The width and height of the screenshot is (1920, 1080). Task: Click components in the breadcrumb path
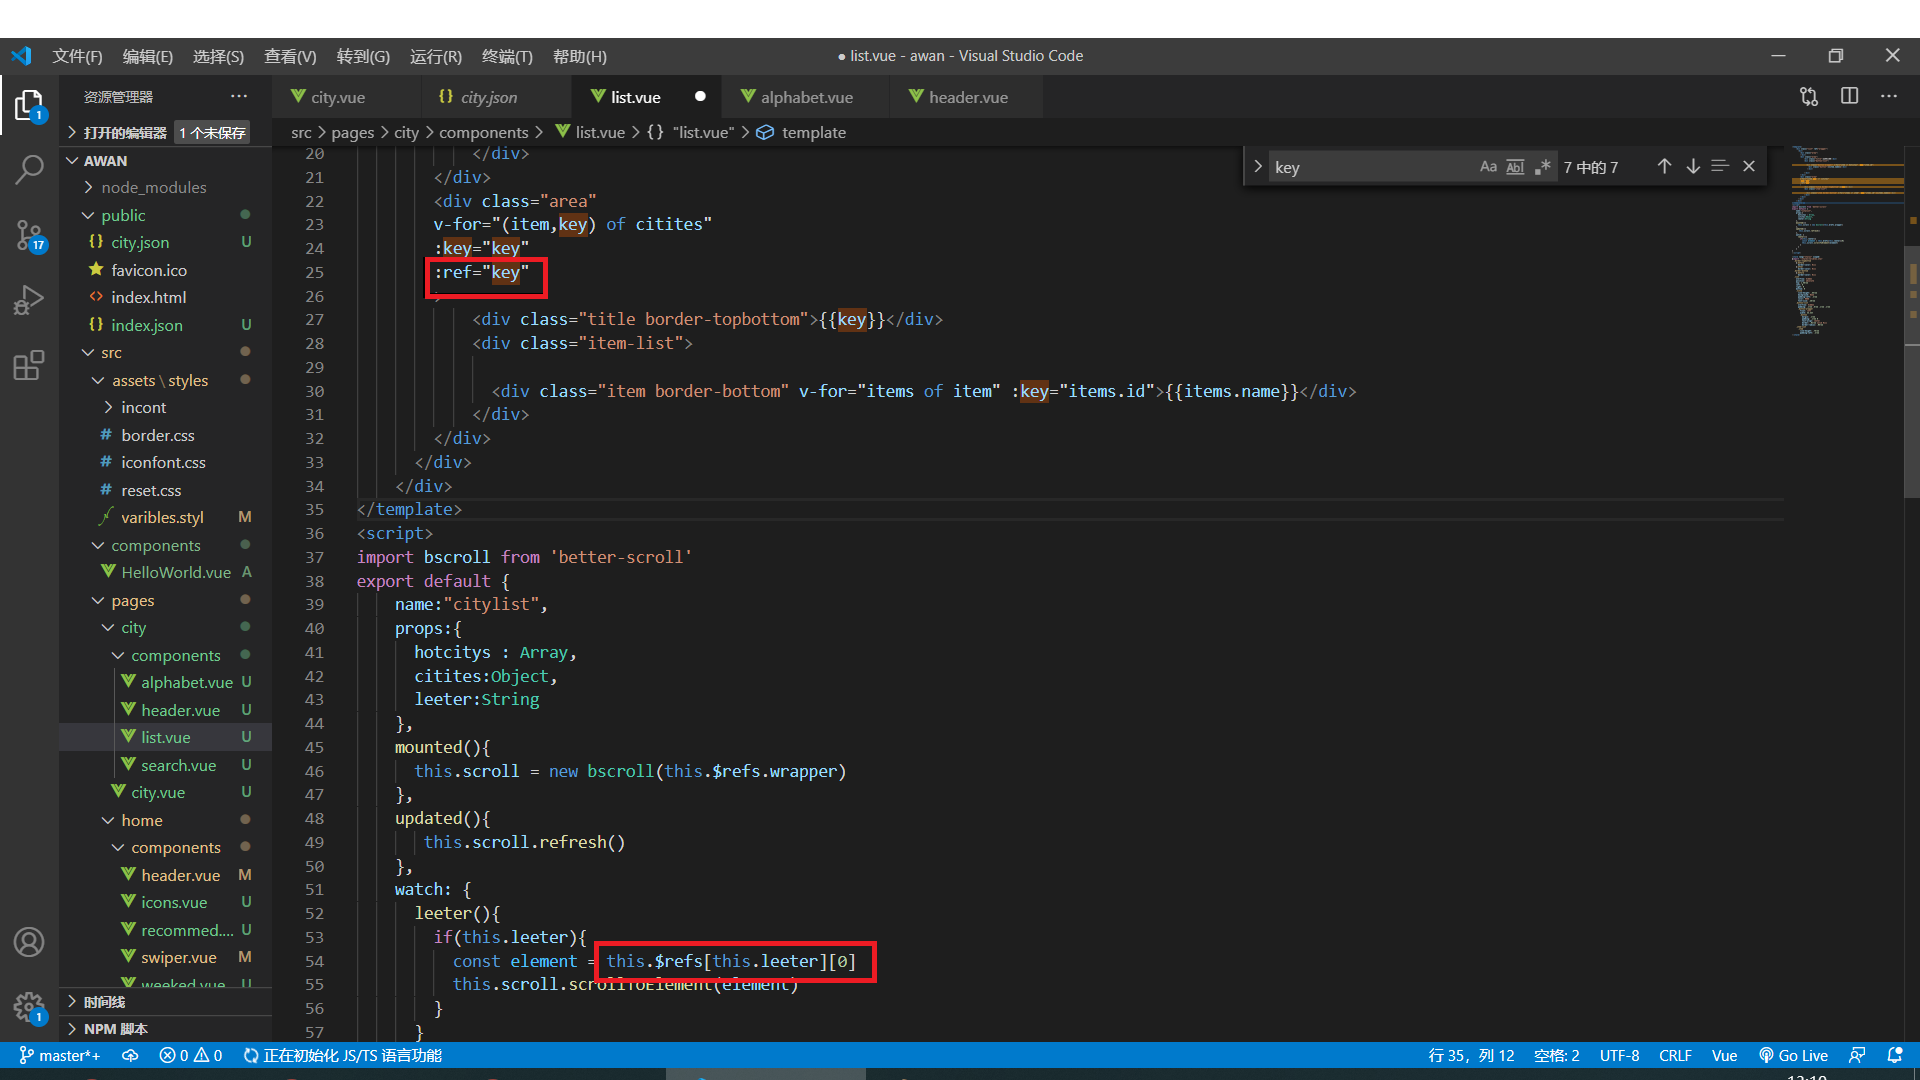[483, 132]
